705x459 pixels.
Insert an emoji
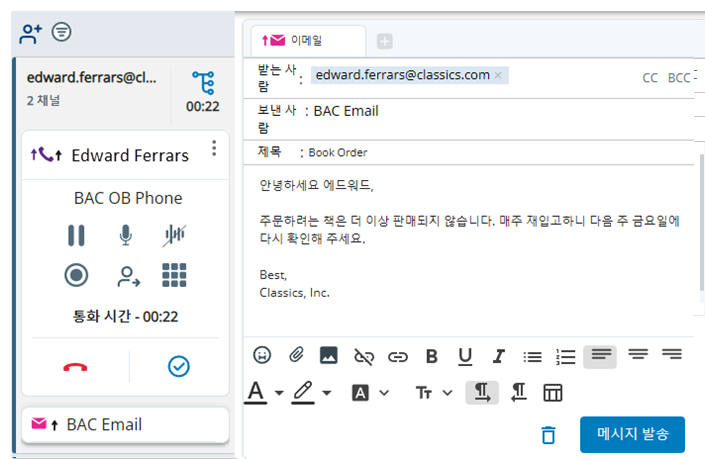click(x=262, y=355)
